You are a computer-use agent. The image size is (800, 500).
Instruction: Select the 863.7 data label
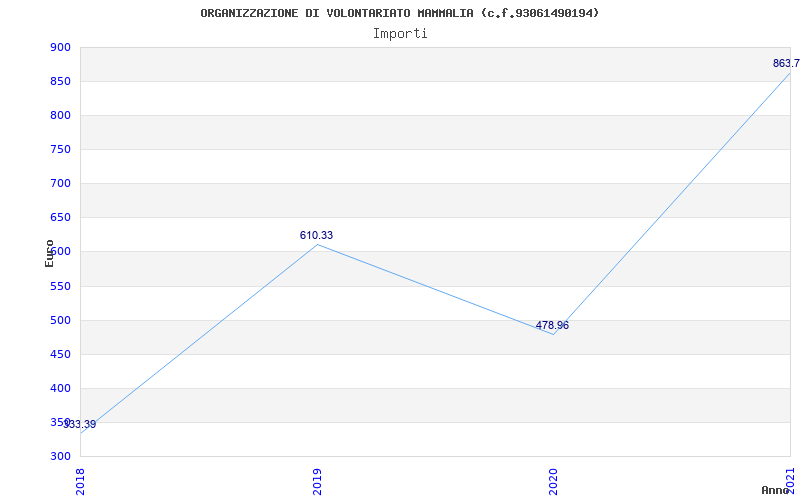(x=786, y=64)
